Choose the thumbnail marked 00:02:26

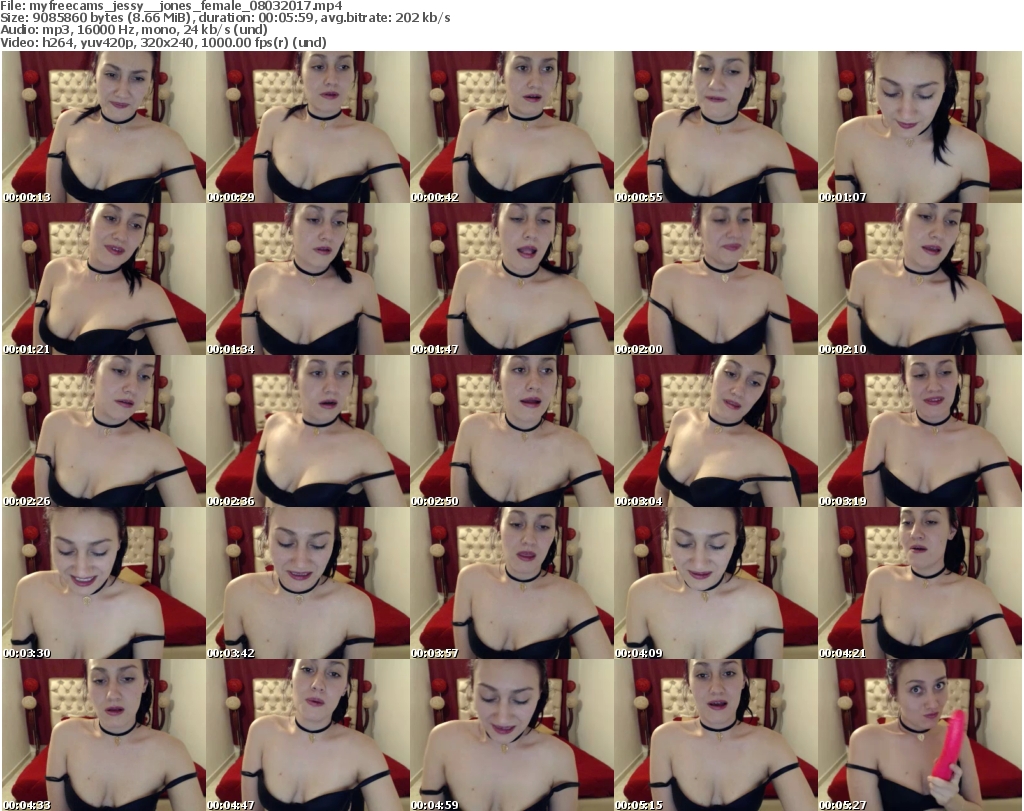pyautogui.click(x=104, y=432)
